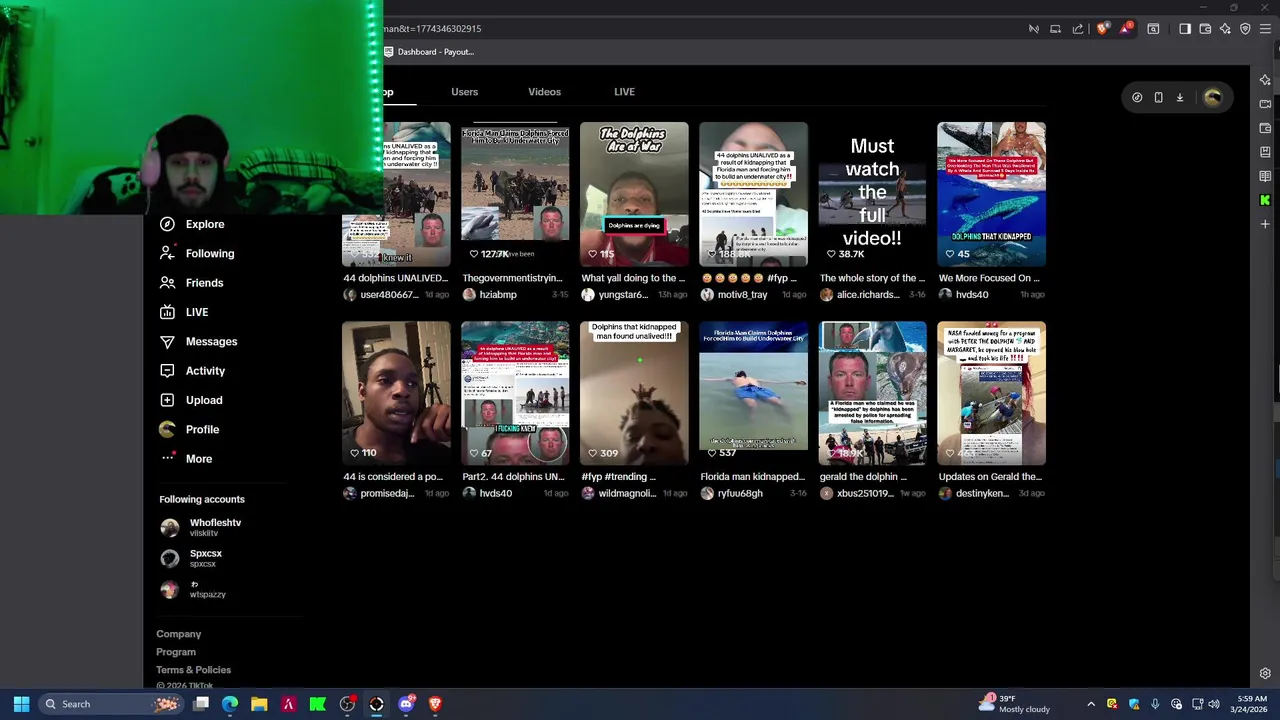
Task: Open browser sidebar settings gear
Action: point(1265,674)
